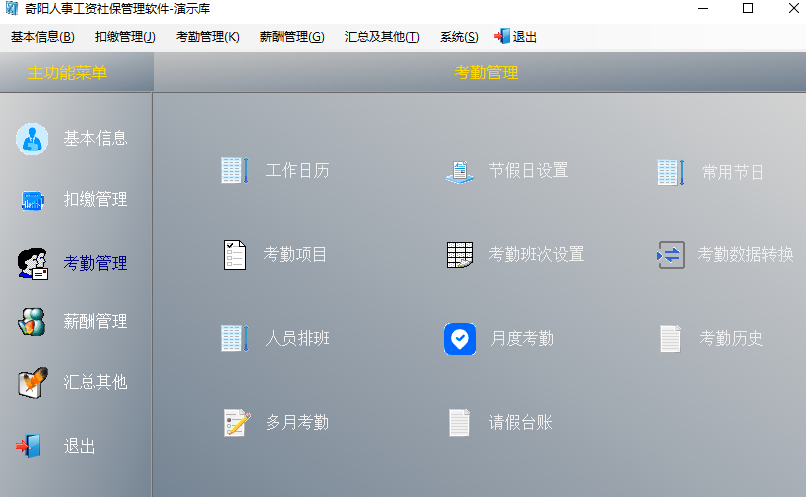Click the 多月考勤 notepad icon
Viewport: 806px width, 497px height.
click(236, 423)
